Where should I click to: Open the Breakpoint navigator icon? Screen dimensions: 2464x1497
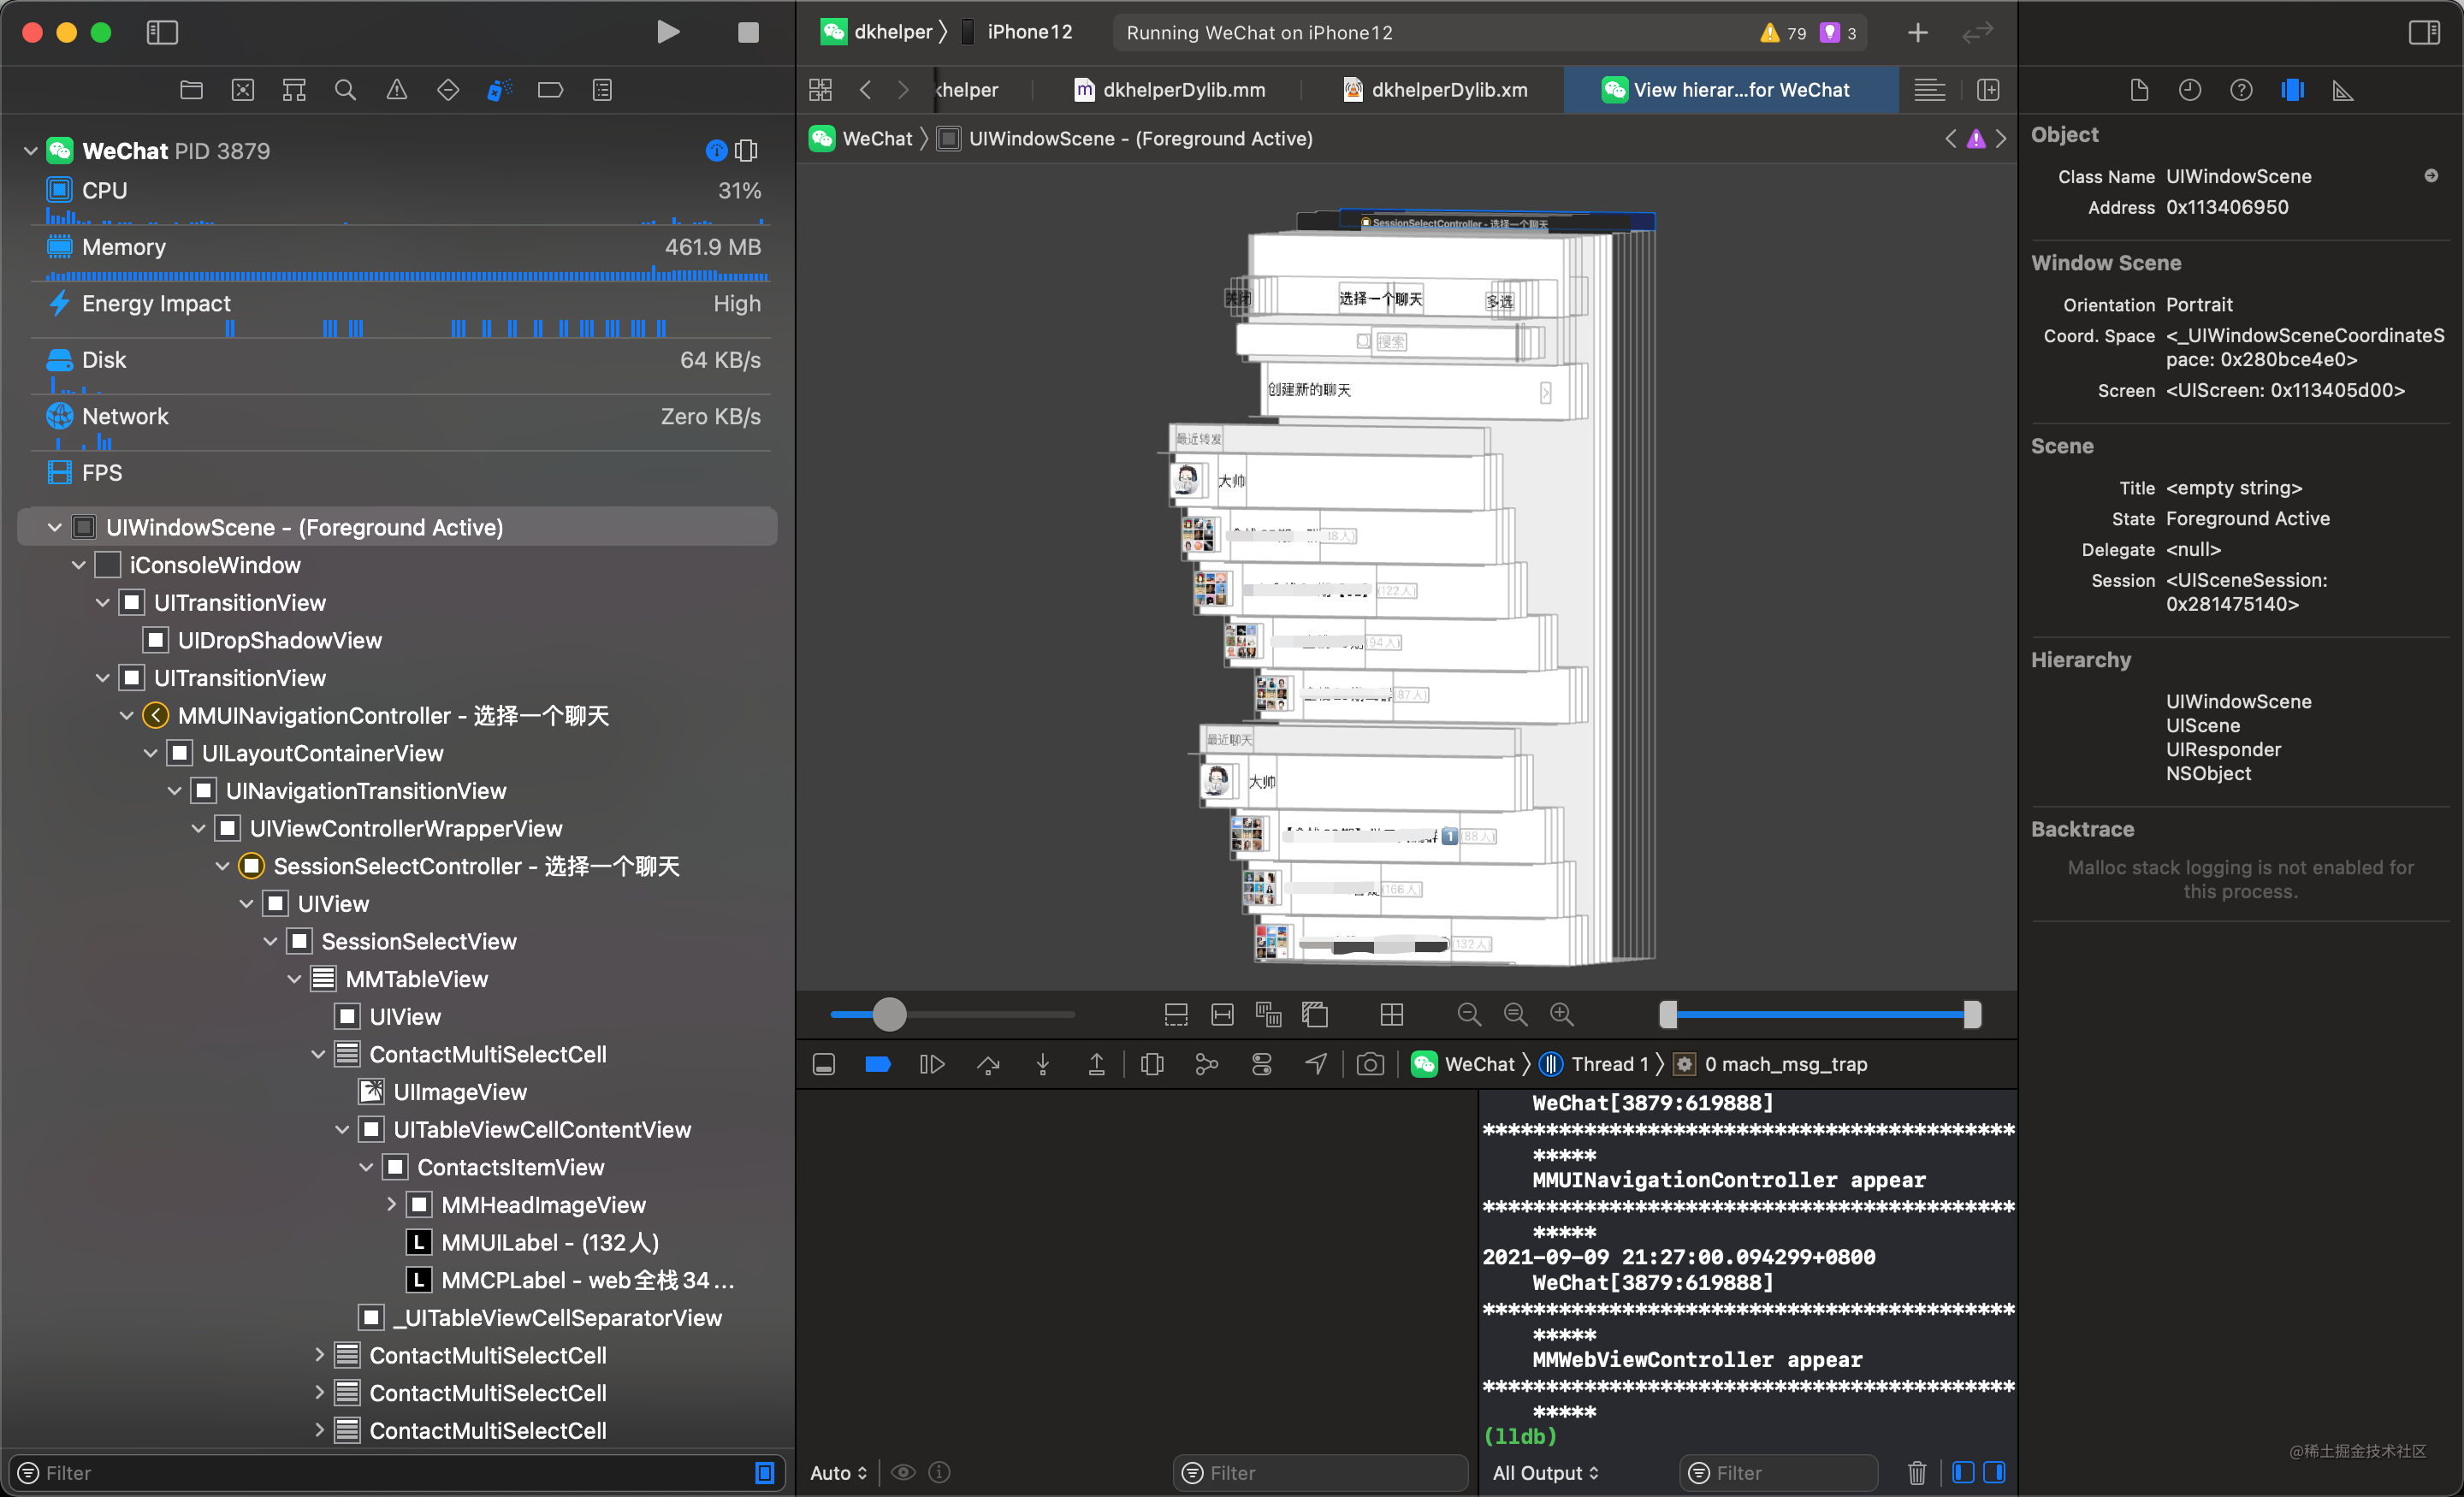click(x=550, y=90)
